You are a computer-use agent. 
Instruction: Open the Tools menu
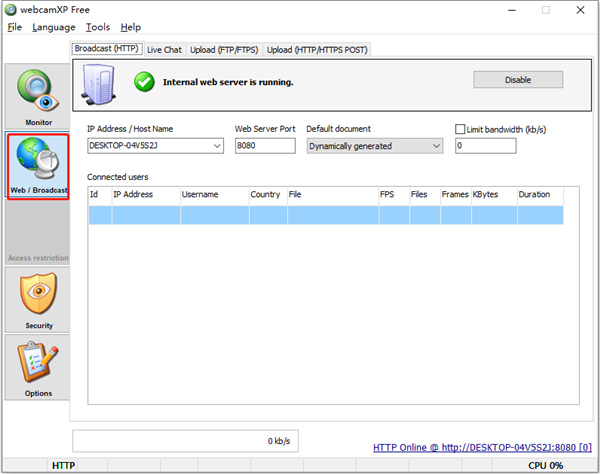(x=98, y=27)
